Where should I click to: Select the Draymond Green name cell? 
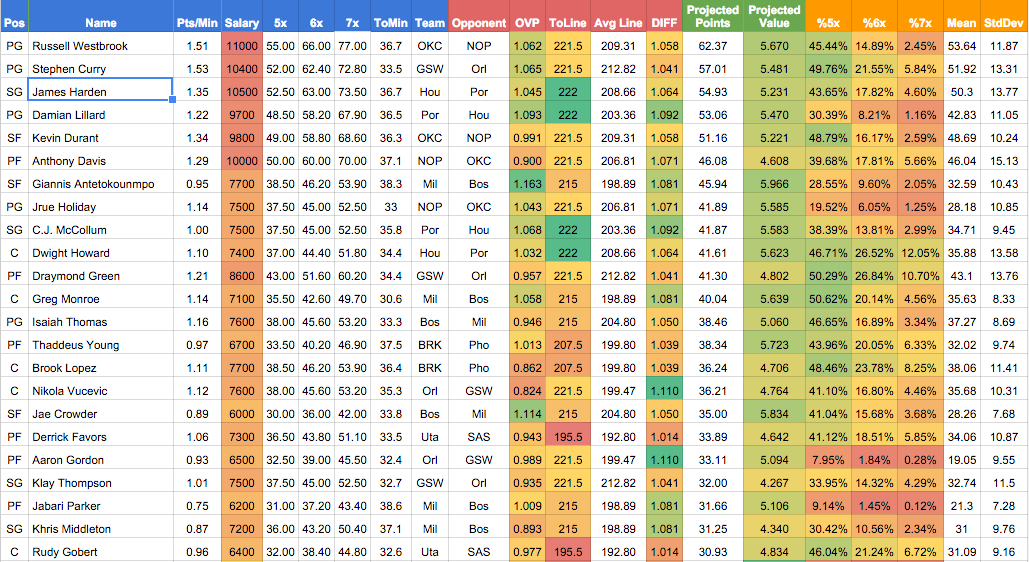pyautogui.click(x=100, y=276)
